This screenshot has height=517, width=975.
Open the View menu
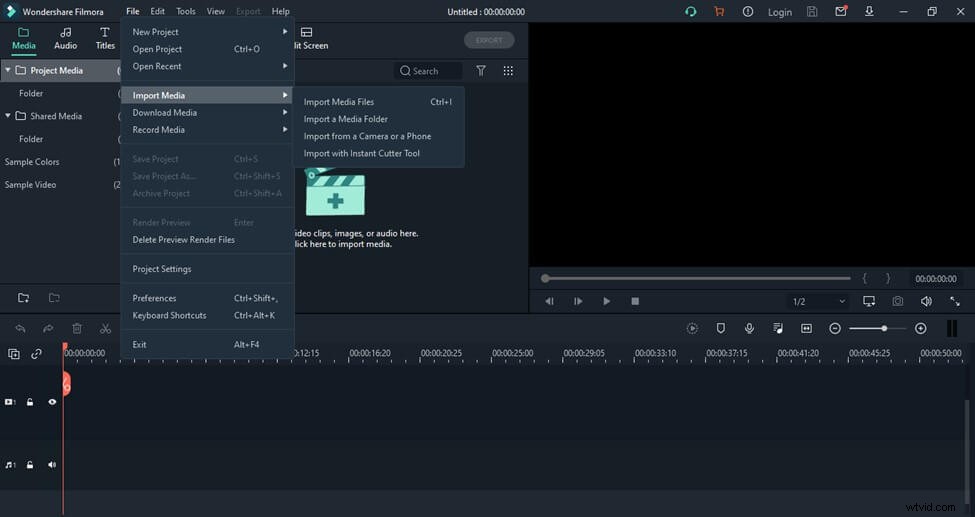pos(216,11)
